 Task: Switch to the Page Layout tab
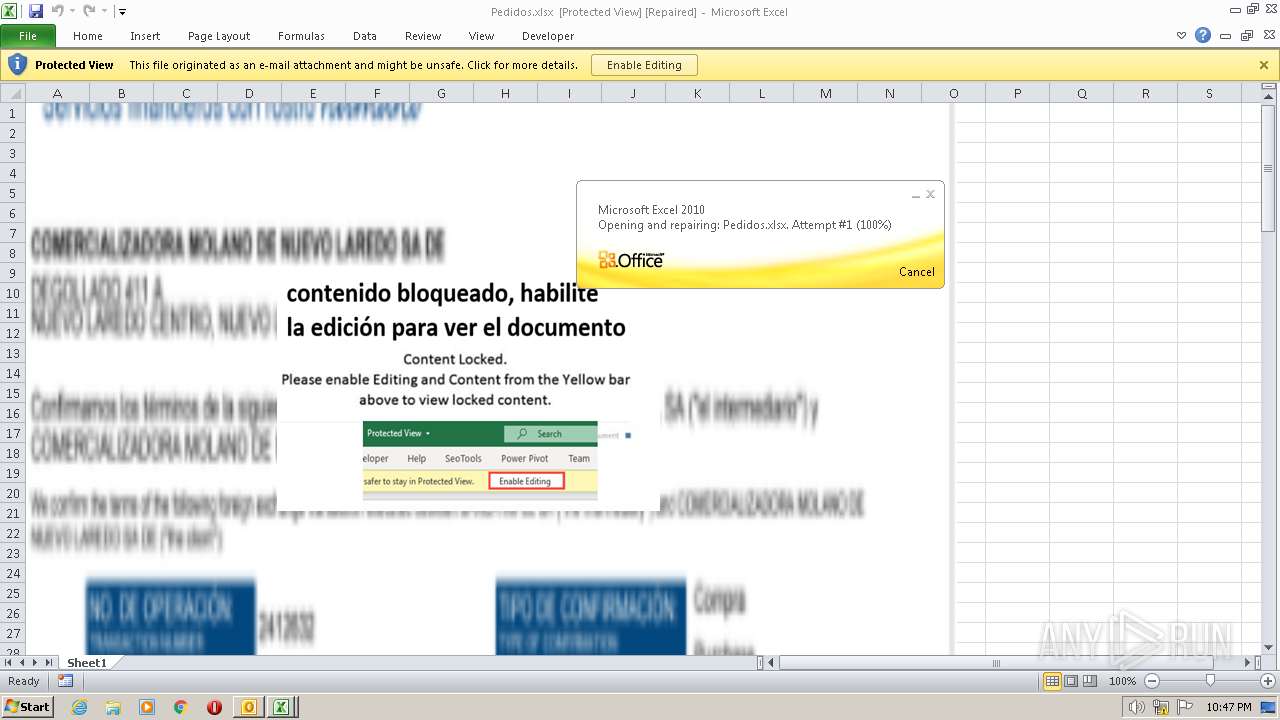(x=219, y=36)
